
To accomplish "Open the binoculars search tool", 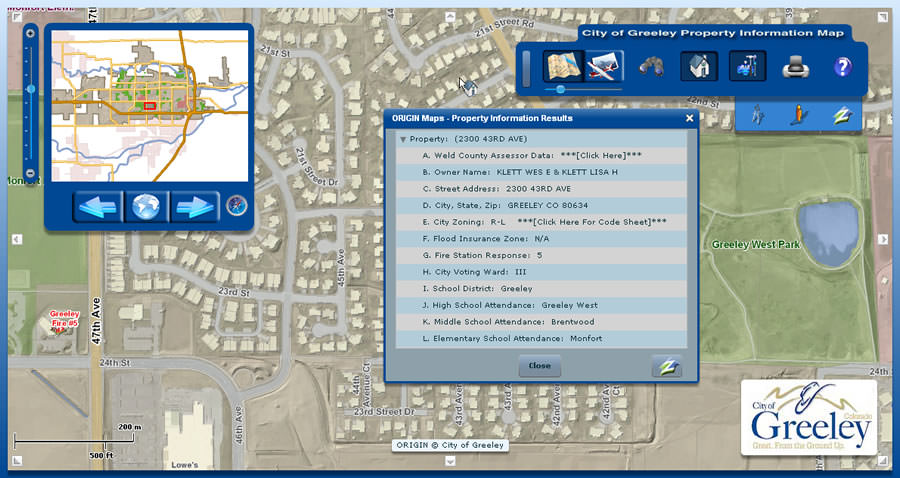I will click(x=651, y=67).
